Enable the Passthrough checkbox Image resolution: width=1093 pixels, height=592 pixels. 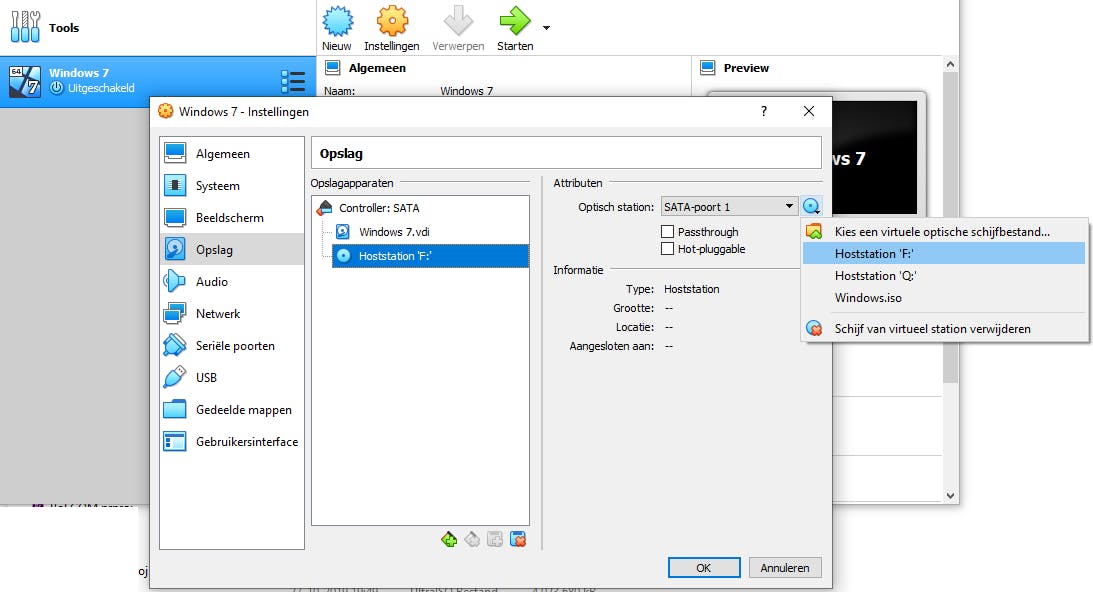[x=667, y=232]
